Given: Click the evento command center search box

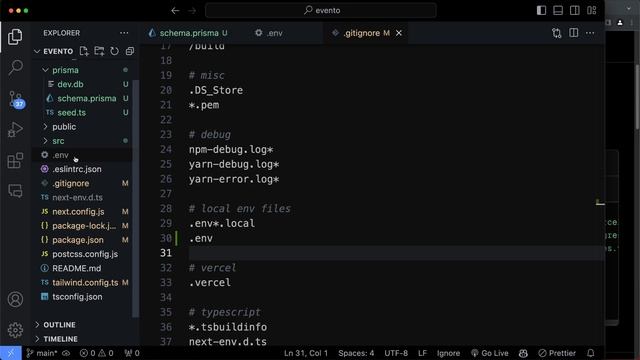Looking at the screenshot, I should (321, 11).
